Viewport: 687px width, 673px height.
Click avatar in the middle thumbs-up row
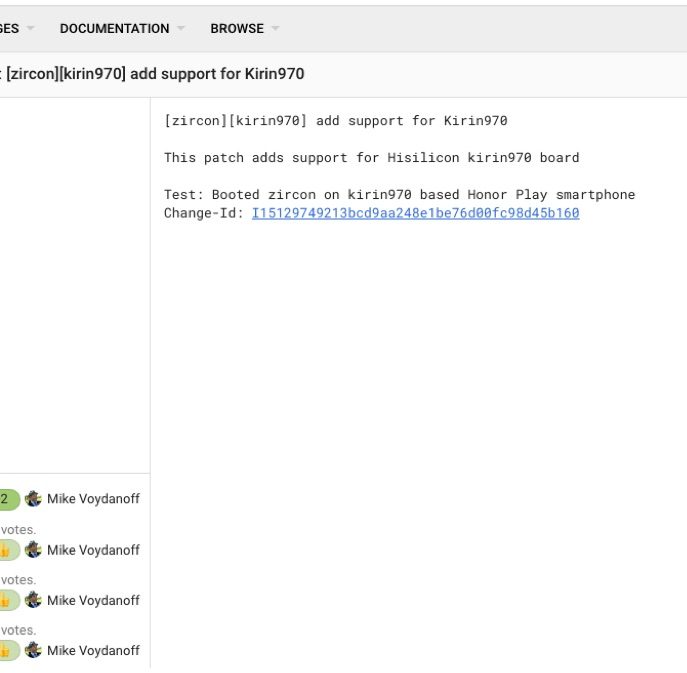tap(33, 600)
